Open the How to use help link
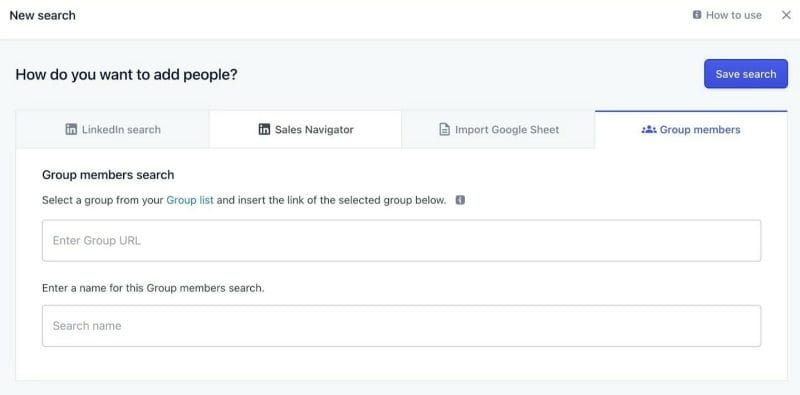The width and height of the screenshot is (800, 395). [733, 15]
